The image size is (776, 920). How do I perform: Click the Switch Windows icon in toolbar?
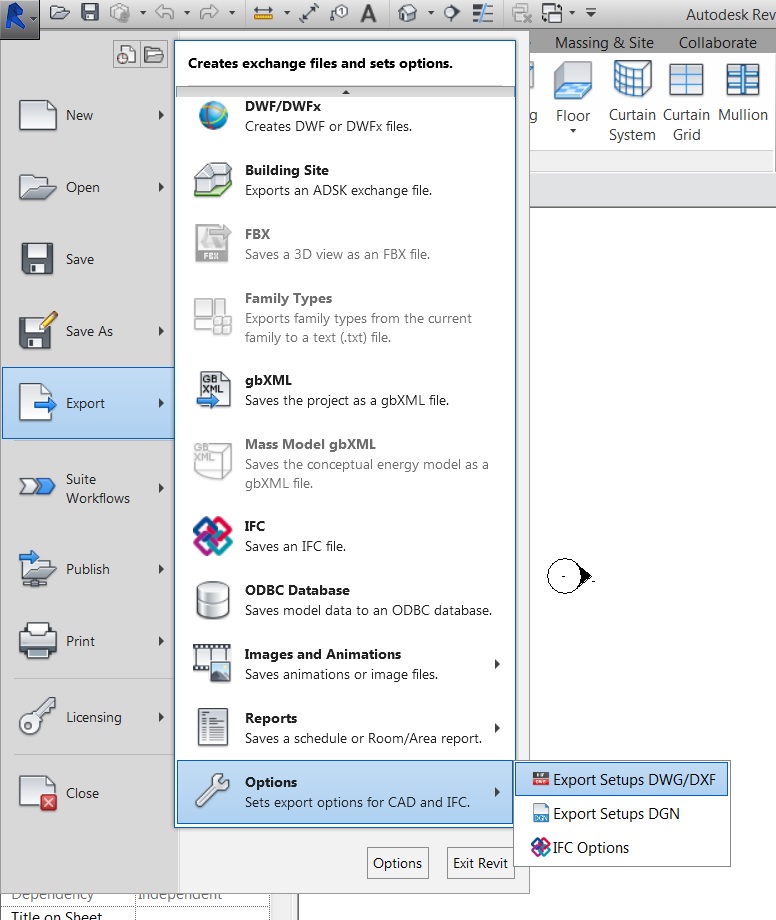552,13
